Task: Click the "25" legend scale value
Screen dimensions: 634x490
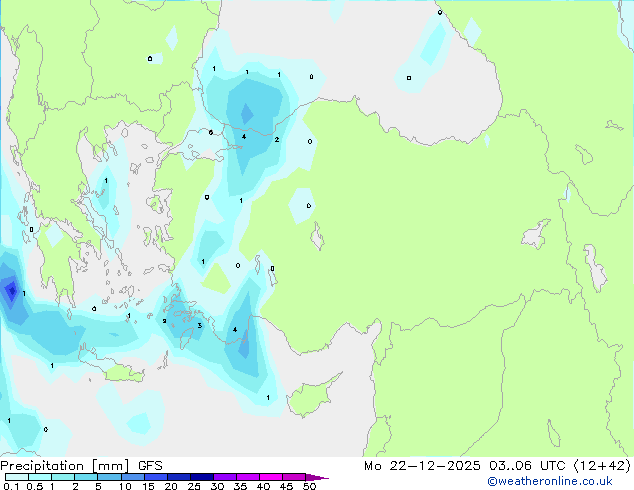Action: coord(194,486)
